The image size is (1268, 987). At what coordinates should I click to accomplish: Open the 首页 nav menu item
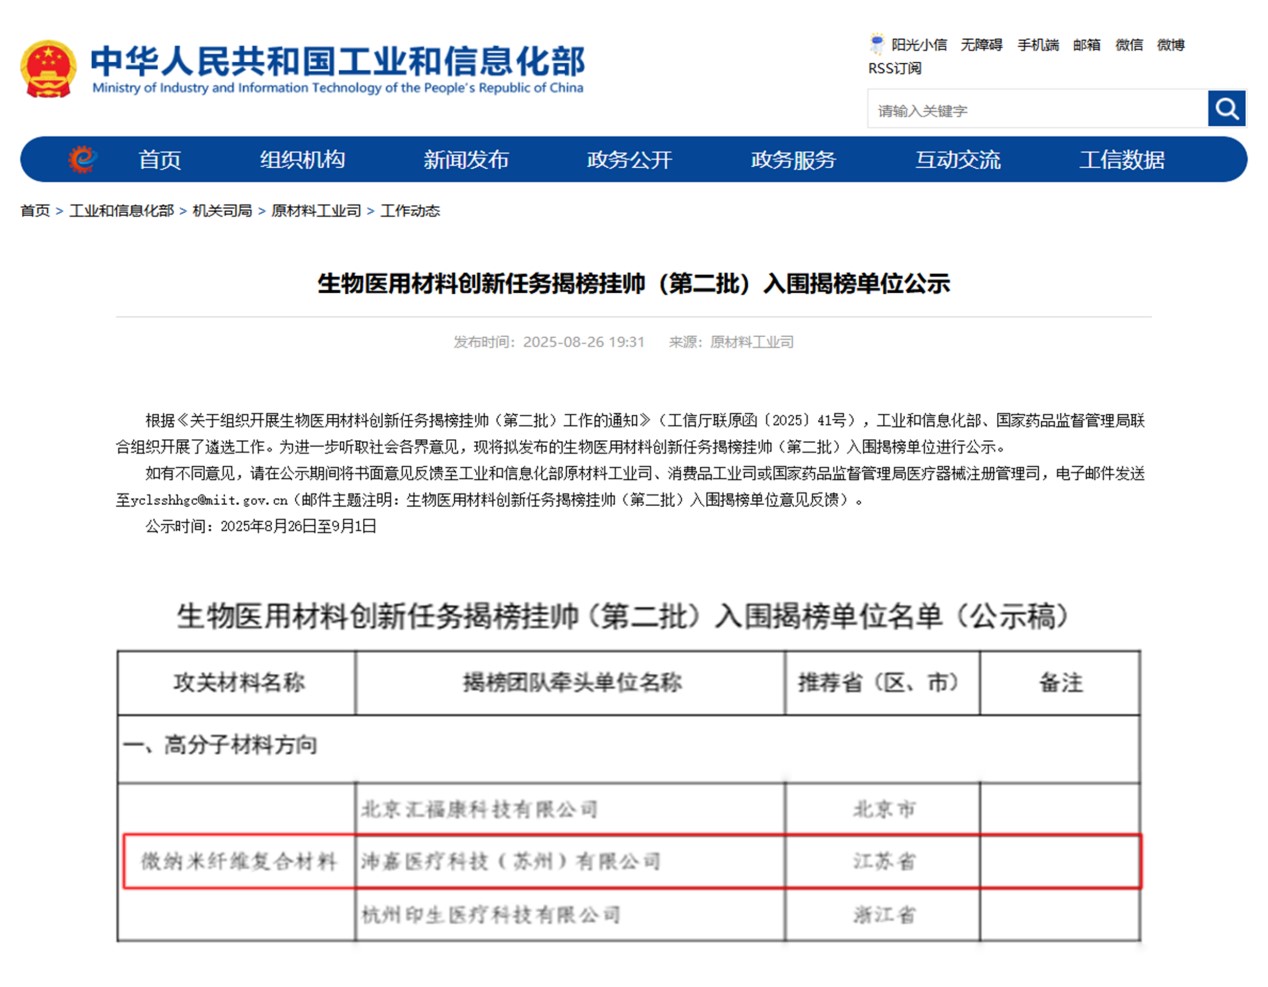(x=159, y=160)
